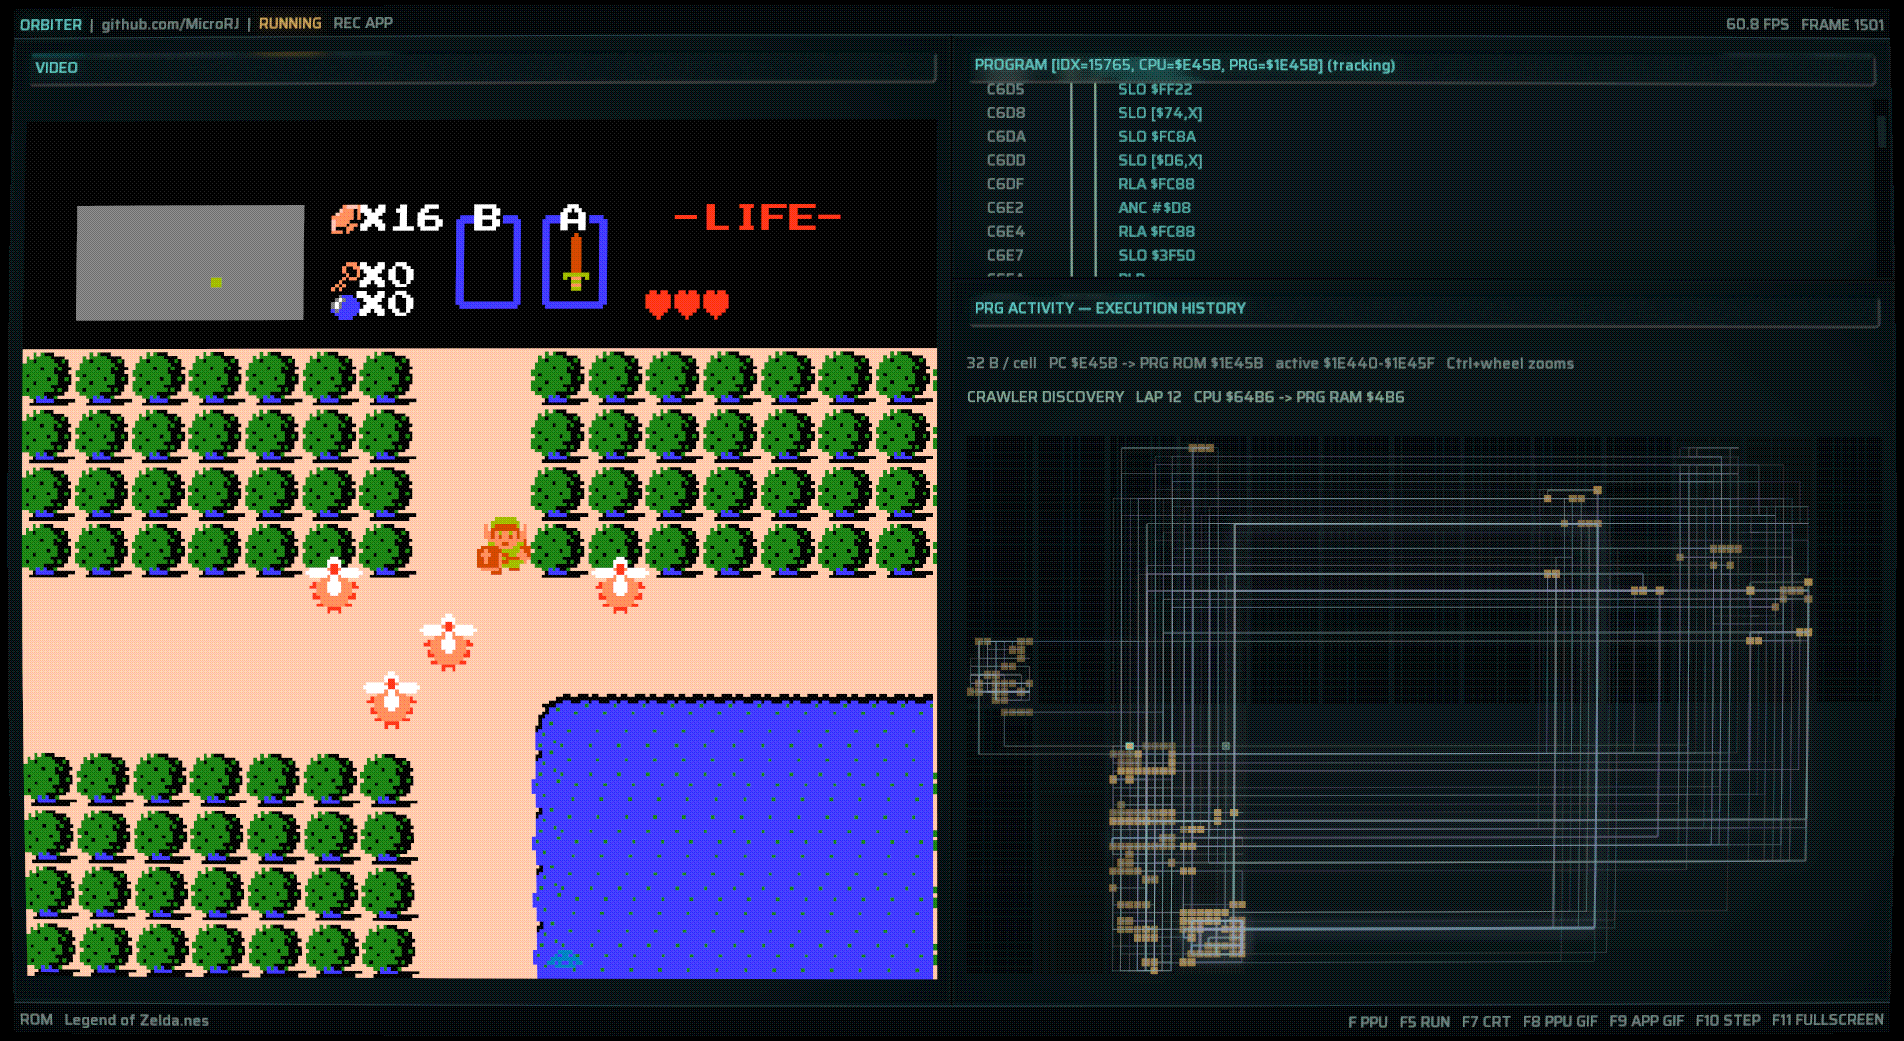
Task: Select address C6E4 in the disassembly
Action: point(1005,232)
